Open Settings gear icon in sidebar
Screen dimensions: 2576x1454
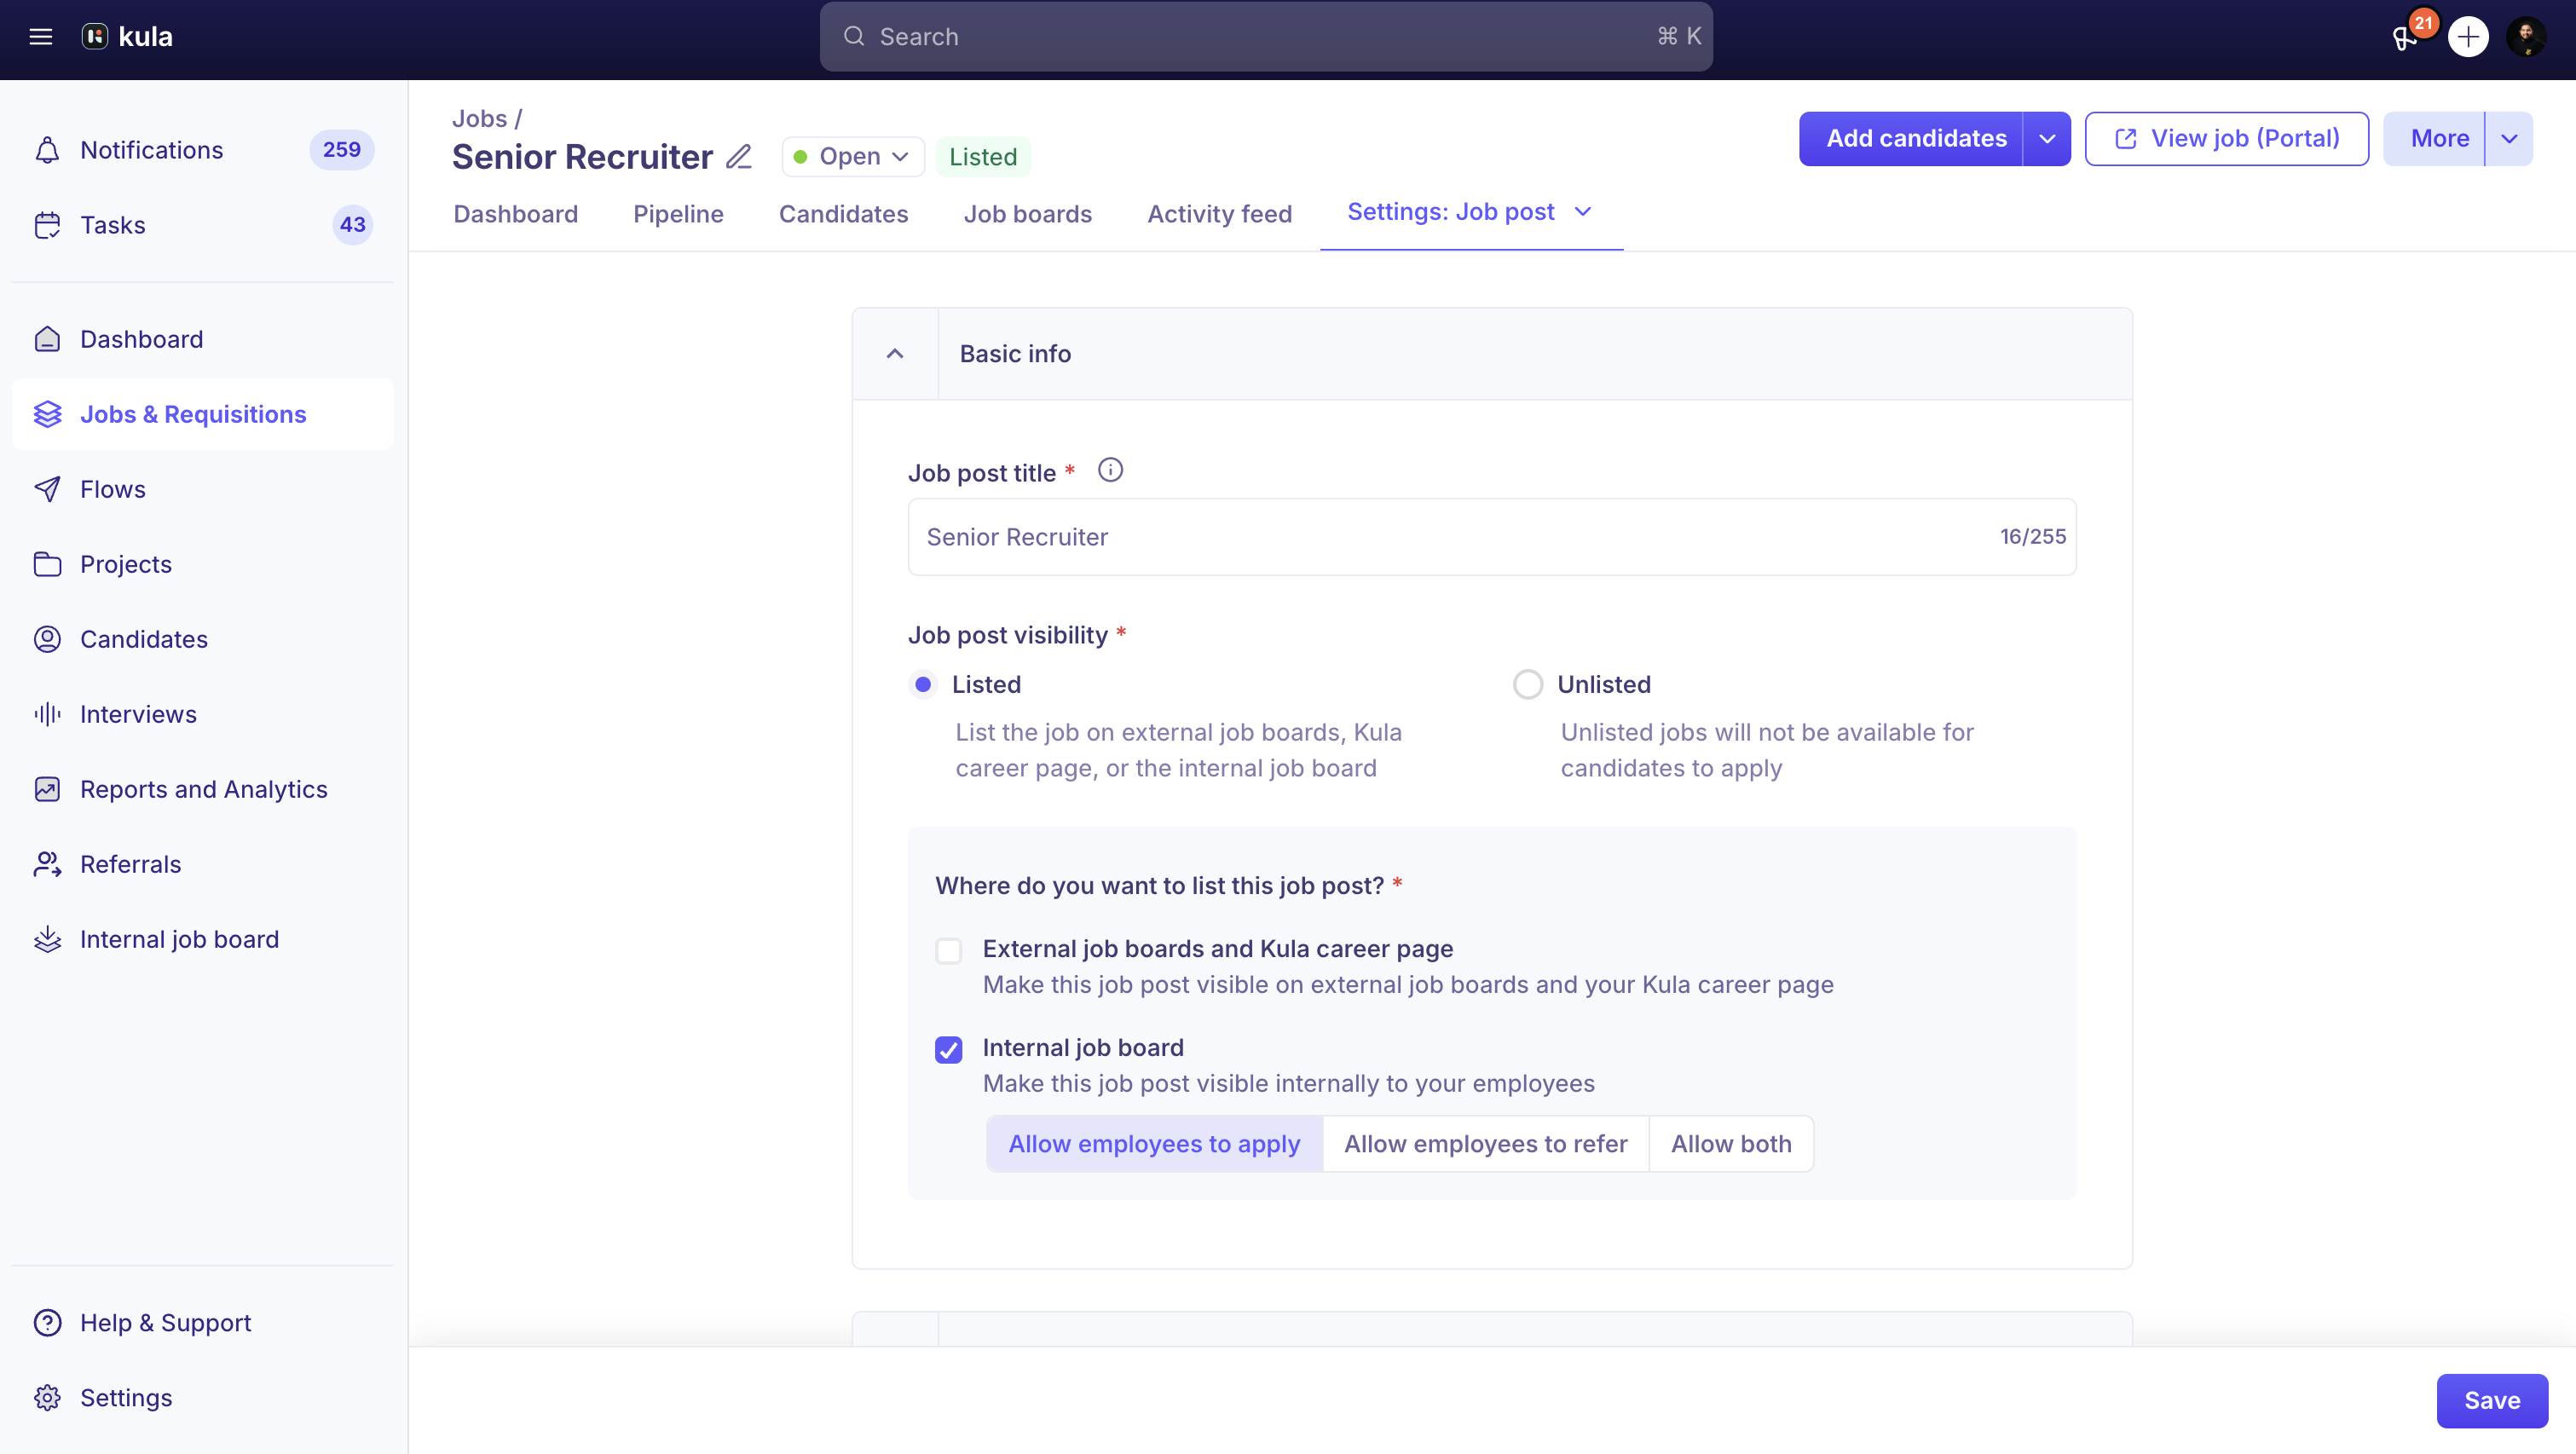47,1397
